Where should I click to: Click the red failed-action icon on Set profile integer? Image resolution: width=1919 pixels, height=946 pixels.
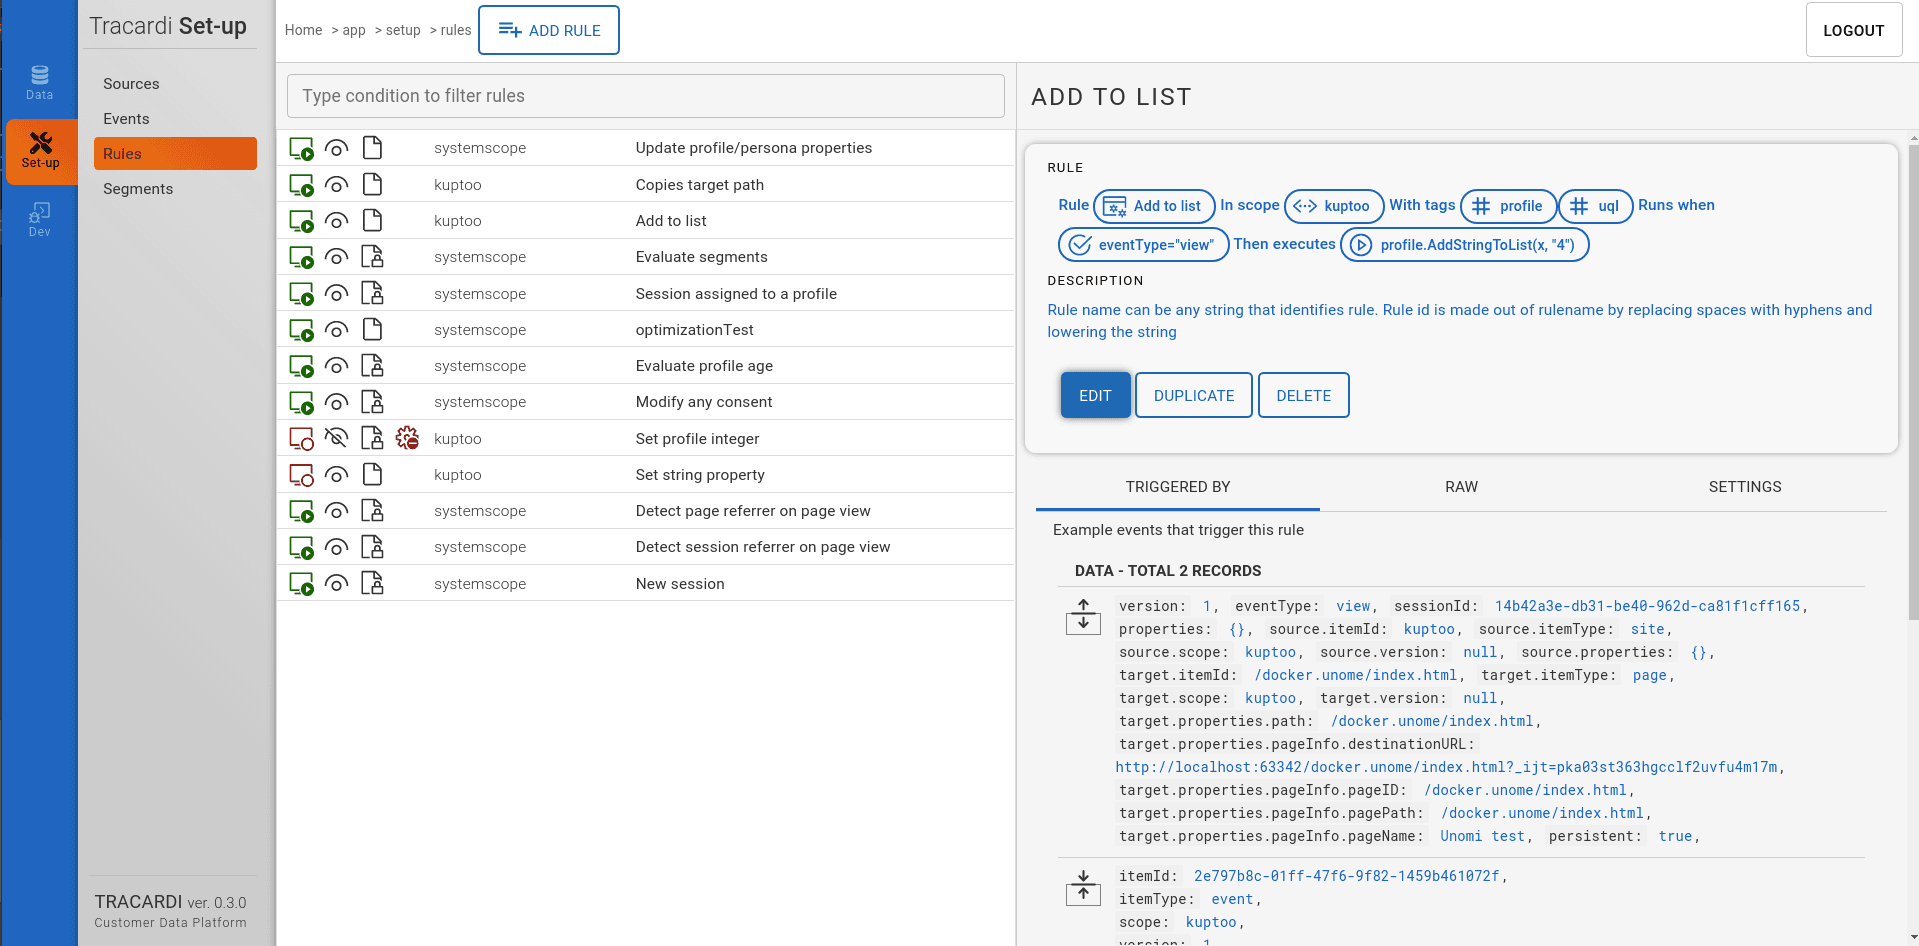click(407, 438)
